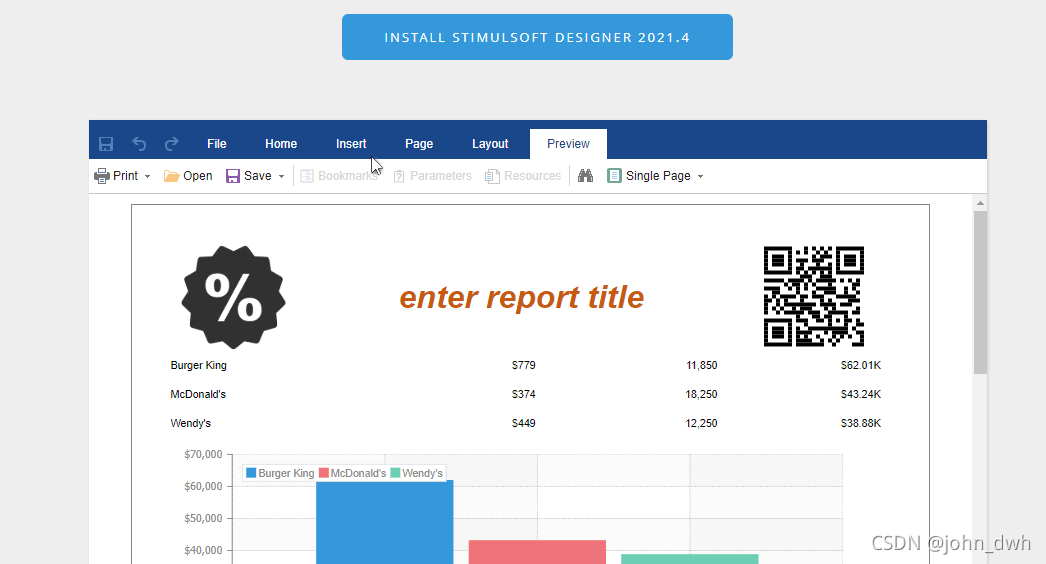Expand the Save dropdown arrow
Viewport: 1046px width, 564px height.
click(282, 176)
